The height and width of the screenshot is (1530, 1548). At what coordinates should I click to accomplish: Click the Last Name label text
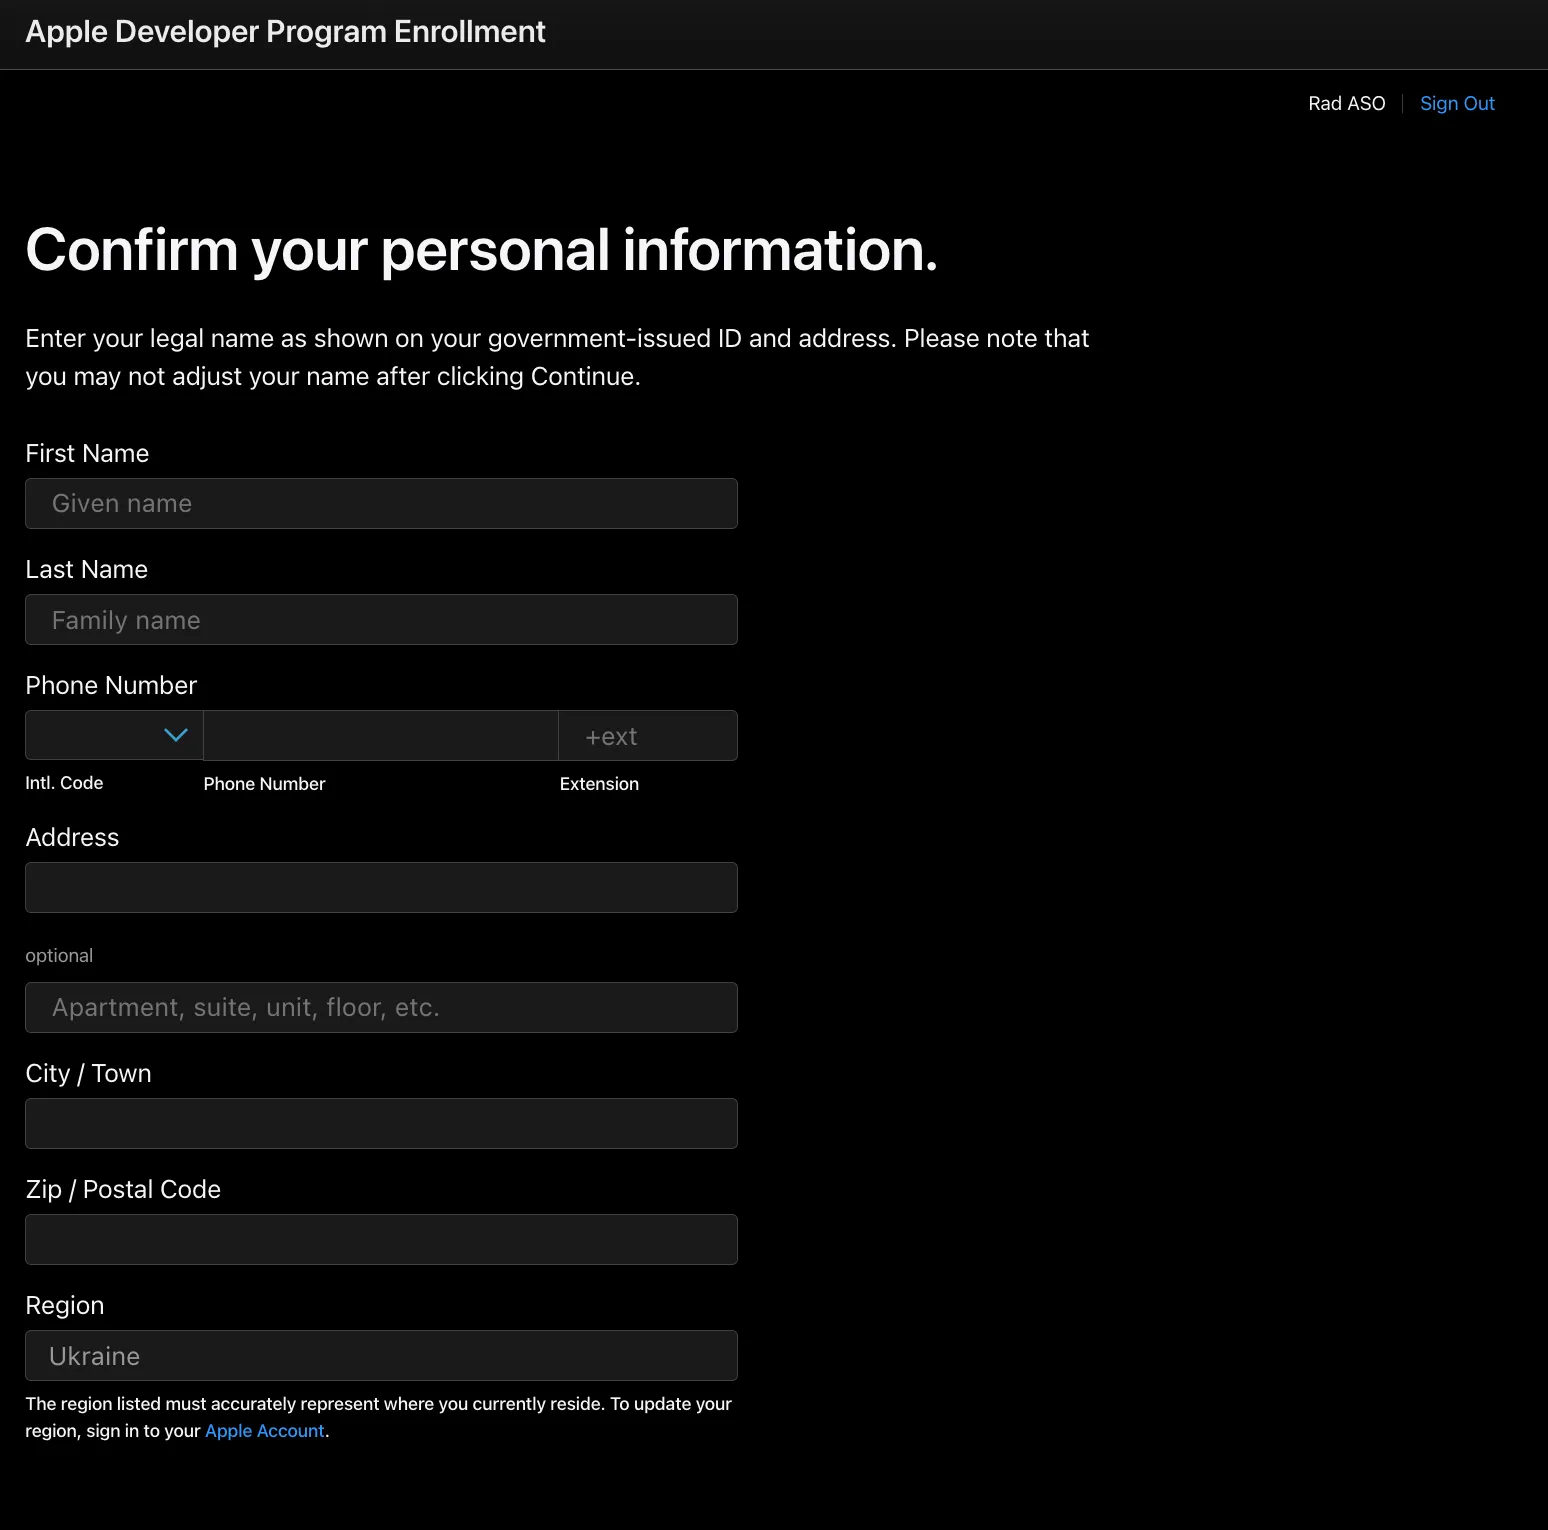[x=86, y=570]
